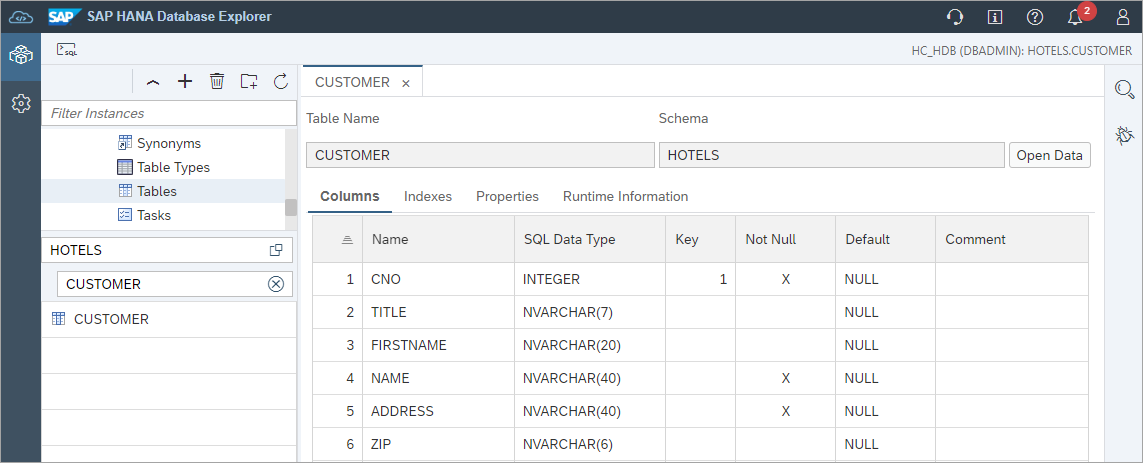1143x463 pixels.
Task: Click the Table Name field showing CUSTOMER
Action: coord(480,155)
